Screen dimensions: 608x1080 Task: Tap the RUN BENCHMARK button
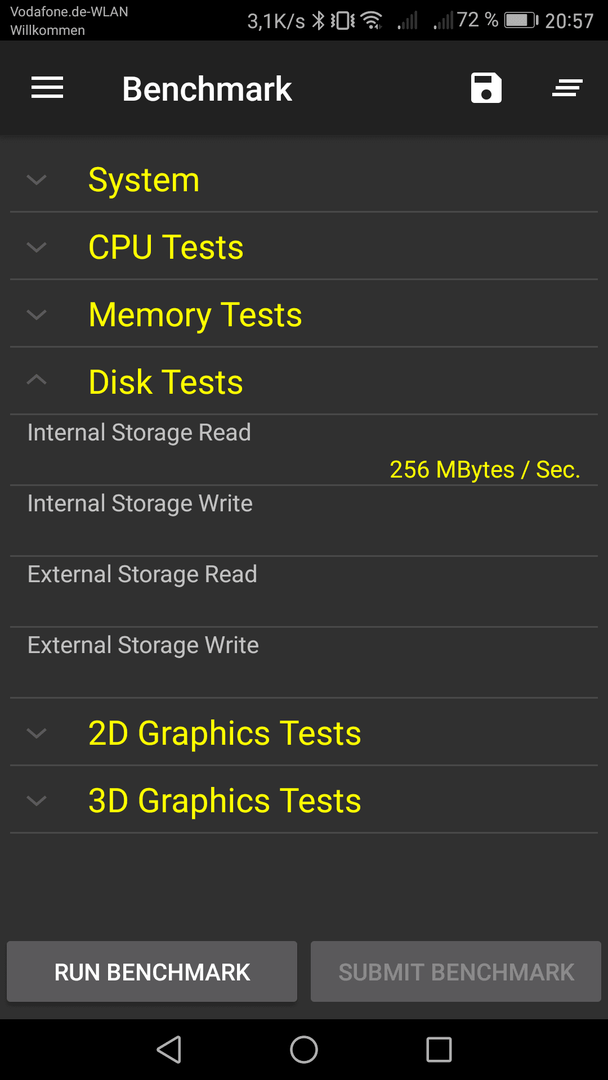click(x=152, y=972)
